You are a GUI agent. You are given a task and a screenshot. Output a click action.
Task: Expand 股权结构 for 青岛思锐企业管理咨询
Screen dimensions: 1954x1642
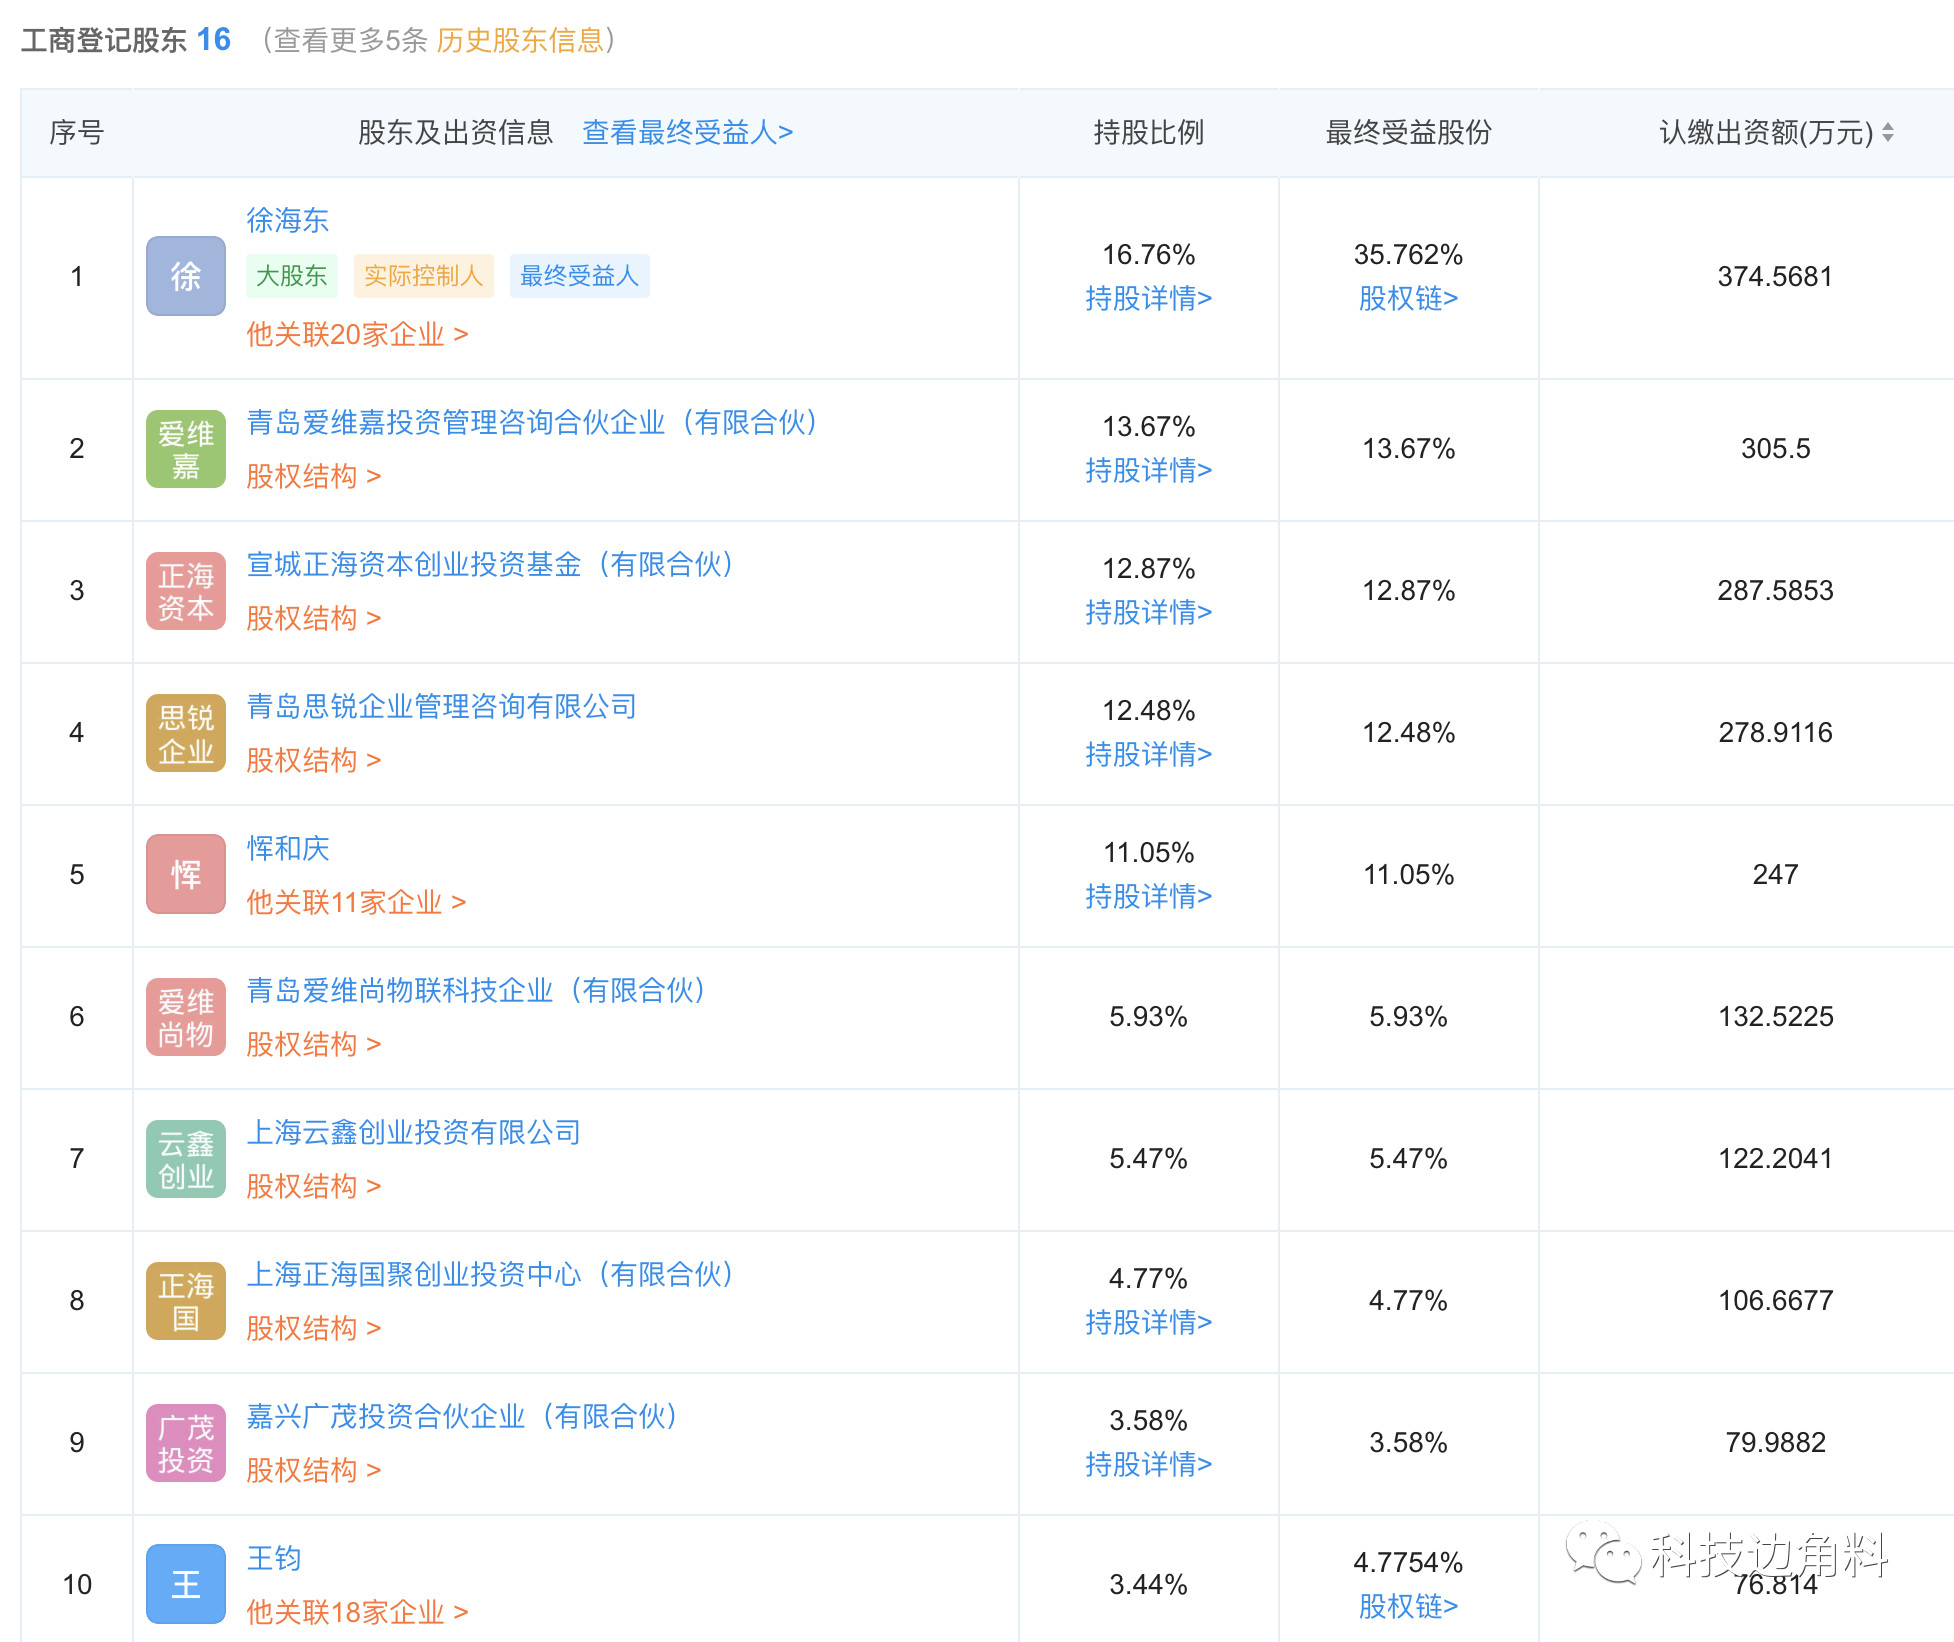pos(314,760)
